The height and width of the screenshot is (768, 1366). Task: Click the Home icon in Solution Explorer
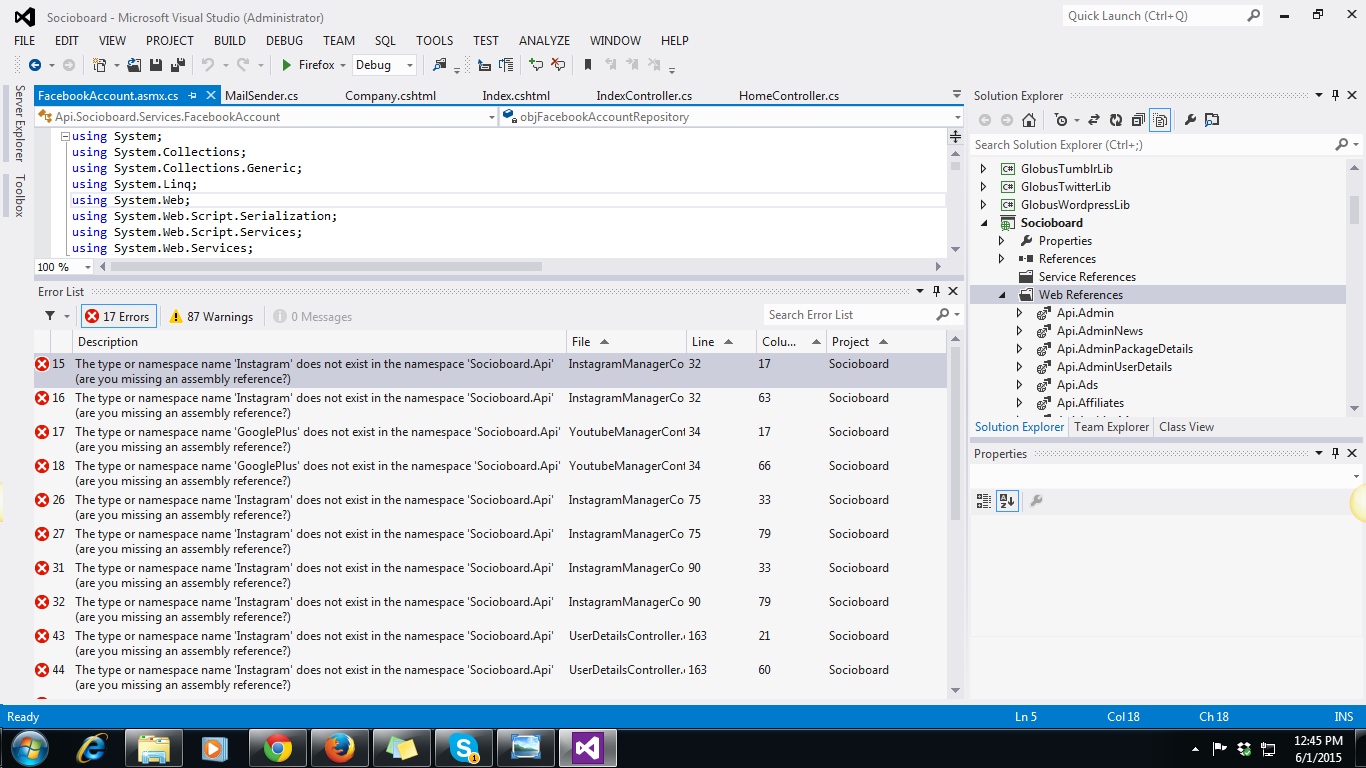point(1028,120)
